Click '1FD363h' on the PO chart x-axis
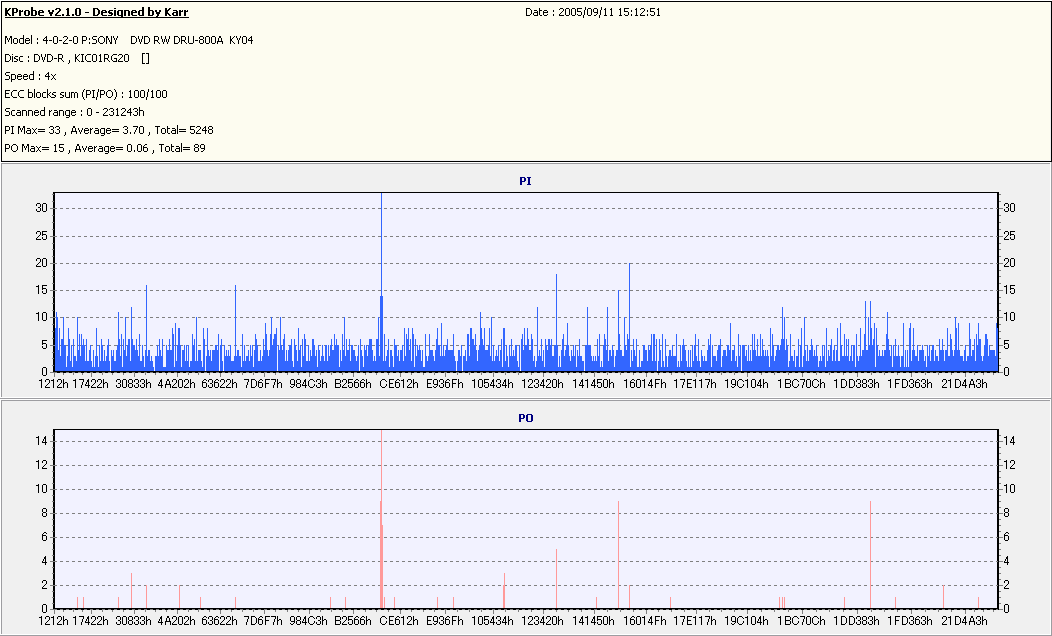Image resolution: width=1052 pixels, height=636 pixels. [x=910, y=621]
